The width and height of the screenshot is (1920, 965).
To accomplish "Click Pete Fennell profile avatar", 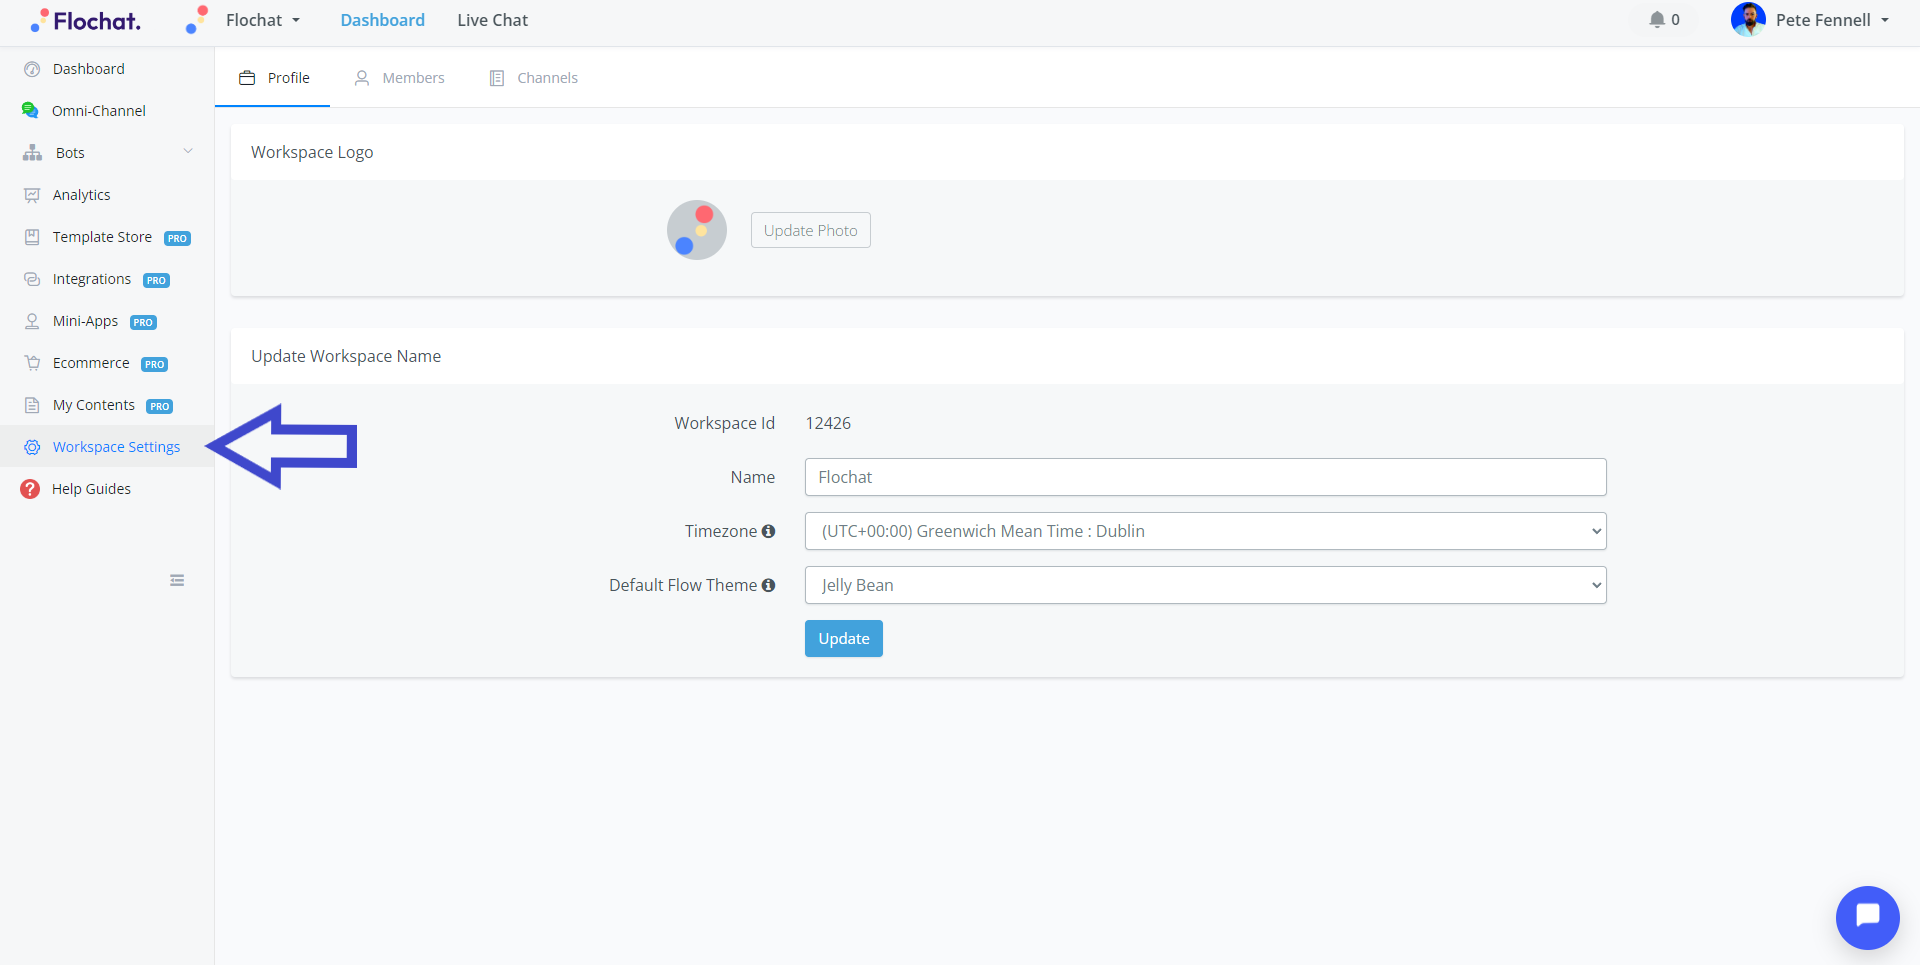I will click(x=1748, y=20).
